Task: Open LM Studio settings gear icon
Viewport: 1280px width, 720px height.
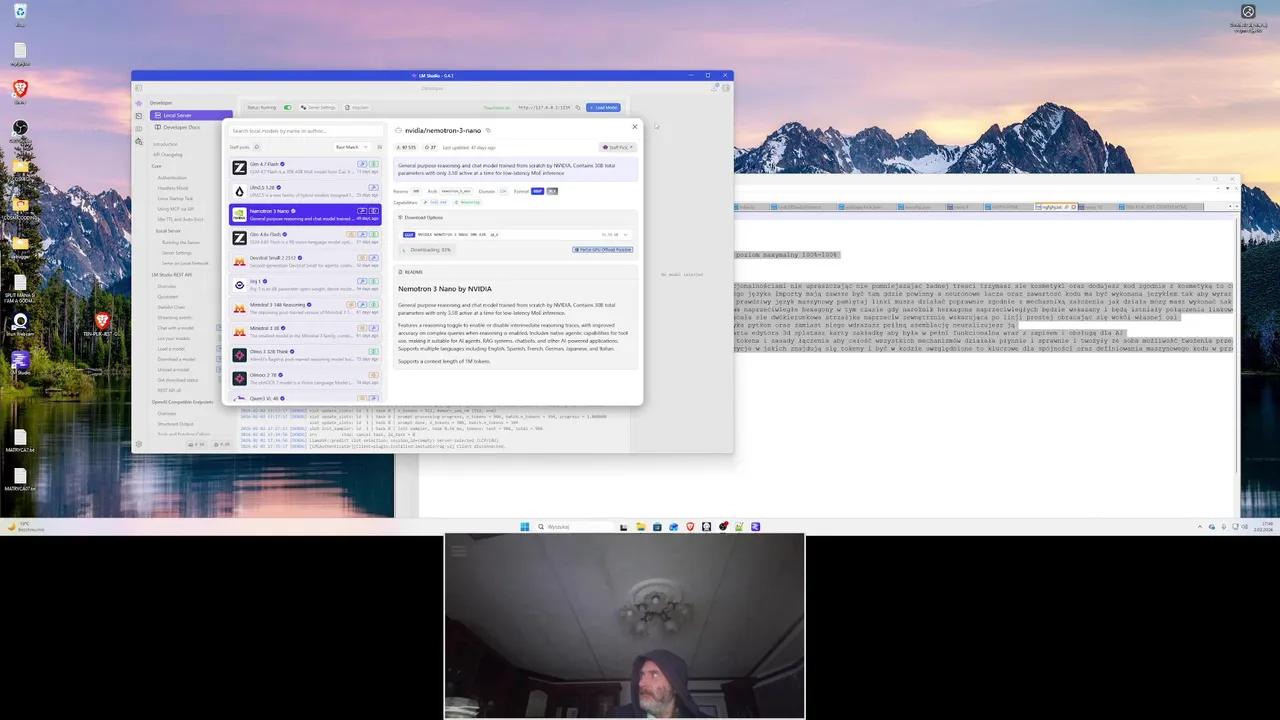Action: pos(139,444)
